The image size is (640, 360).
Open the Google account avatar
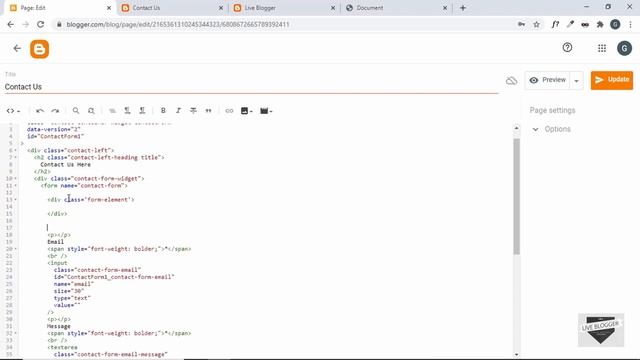pyautogui.click(x=624, y=49)
